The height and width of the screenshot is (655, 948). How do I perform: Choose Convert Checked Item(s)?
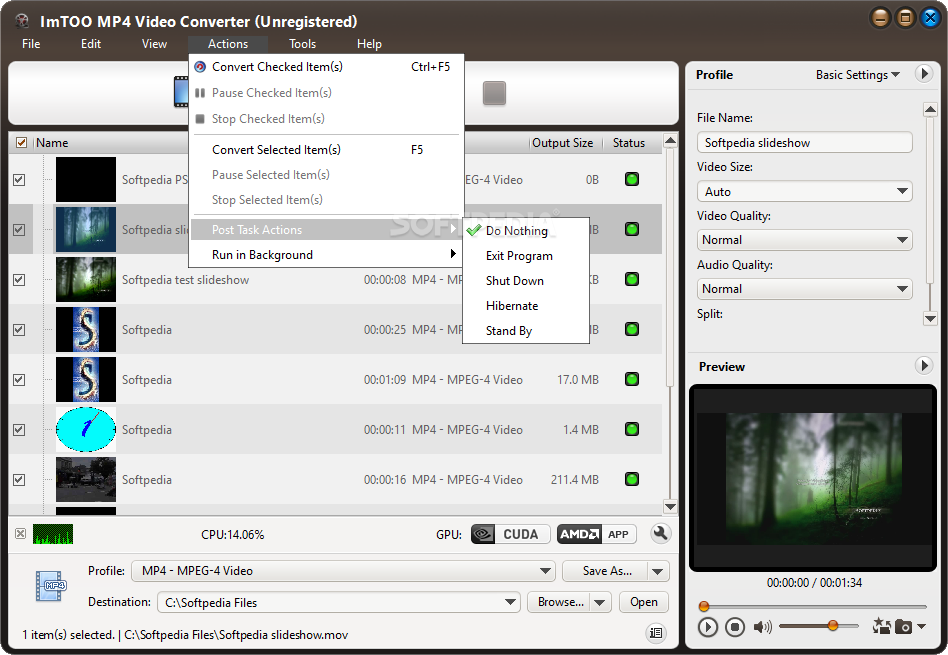click(326, 67)
